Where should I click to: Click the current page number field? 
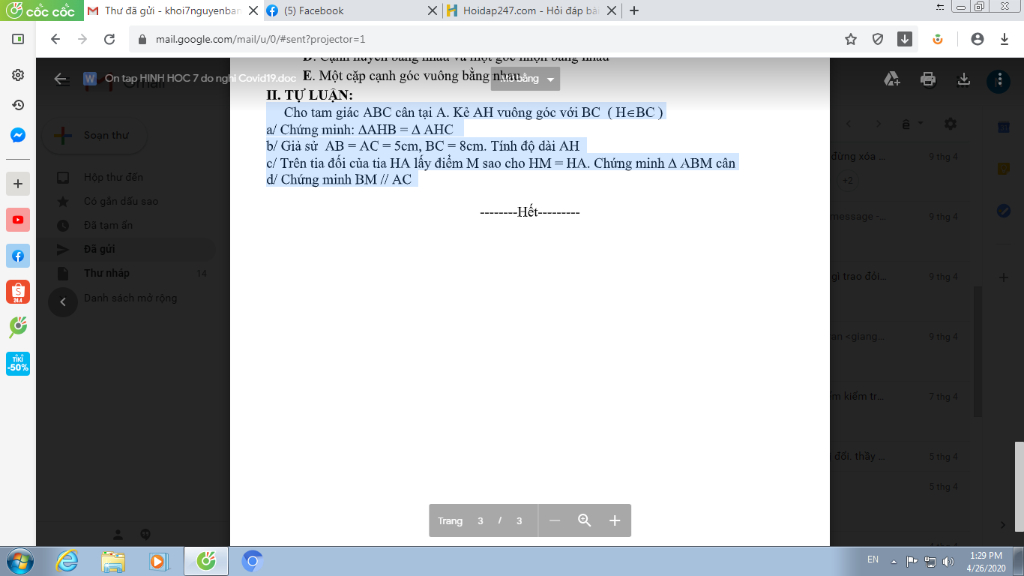pos(480,520)
